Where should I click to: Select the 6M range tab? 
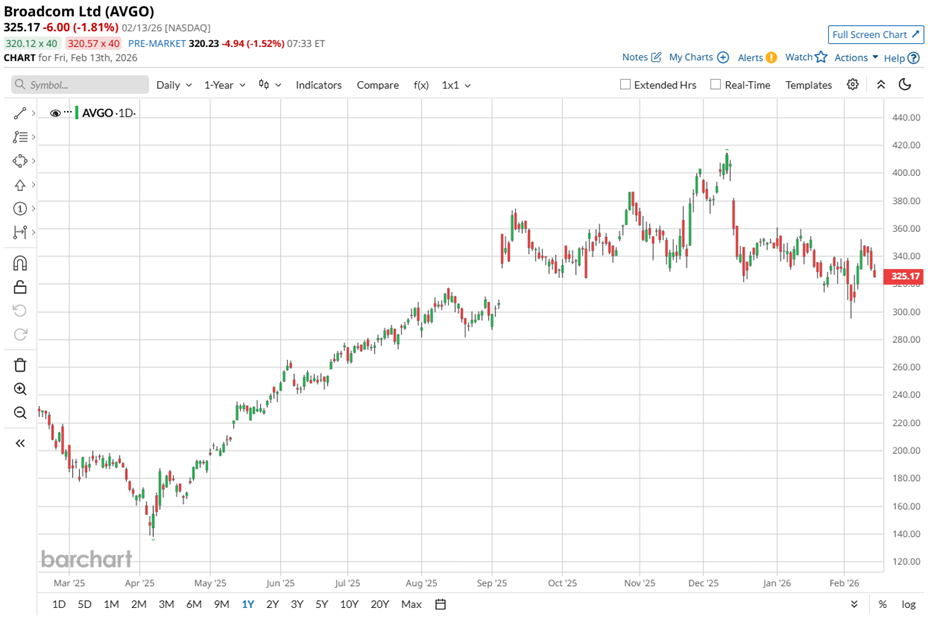(194, 604)
